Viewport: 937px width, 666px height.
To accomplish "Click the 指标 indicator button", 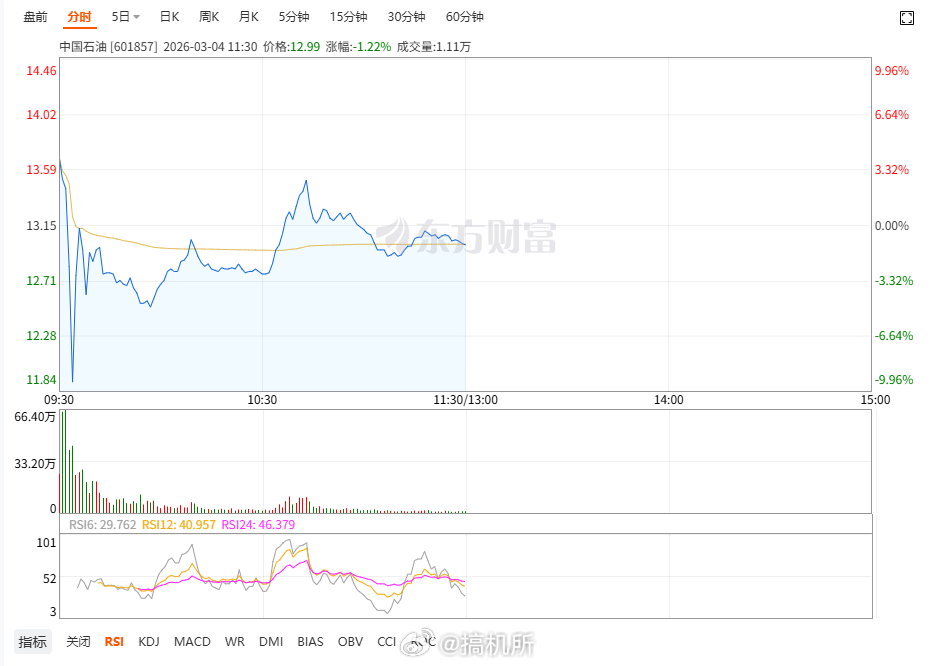I will tap(32, 642).
